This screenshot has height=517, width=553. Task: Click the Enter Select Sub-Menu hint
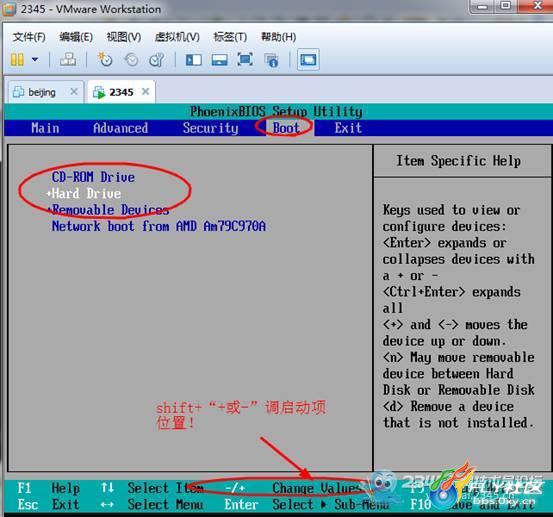click(307, 504)
